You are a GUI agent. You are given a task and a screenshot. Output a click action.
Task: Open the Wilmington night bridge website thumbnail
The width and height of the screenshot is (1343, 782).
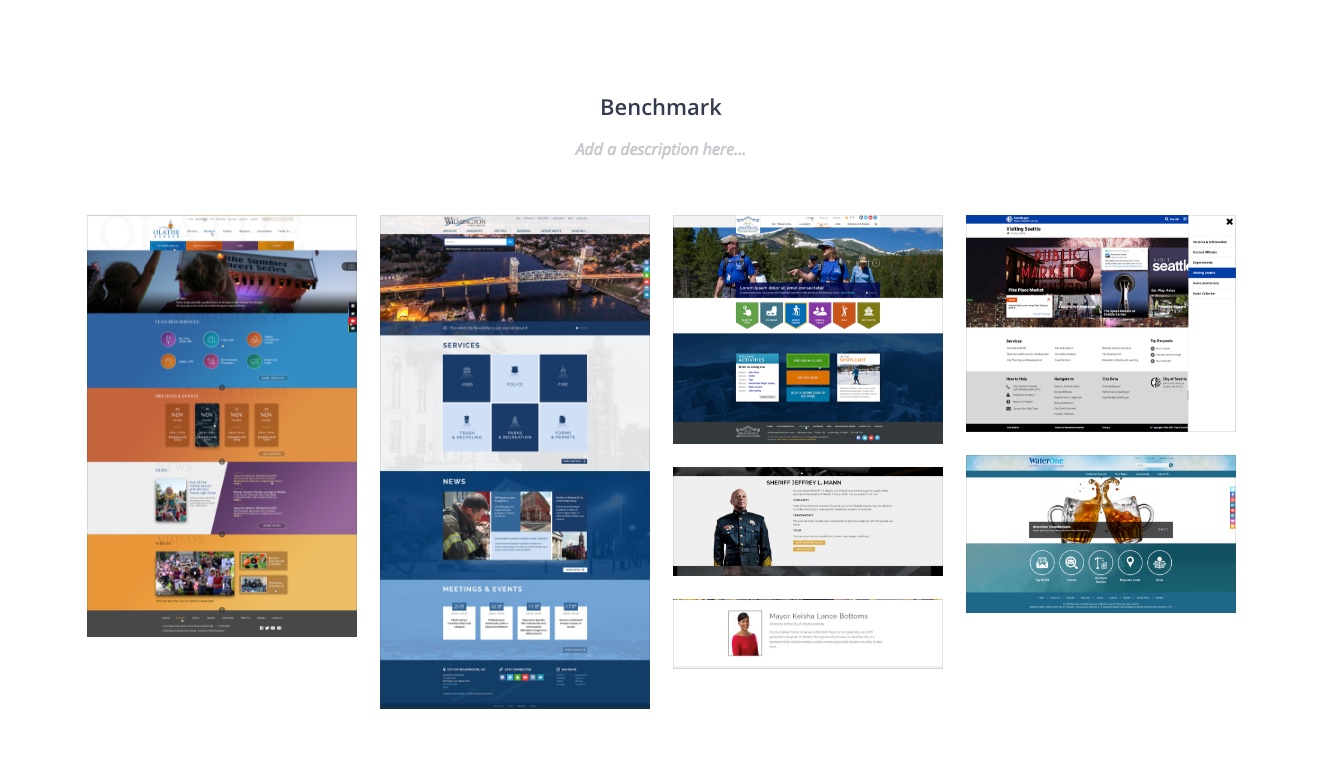(x=515, y=462)
